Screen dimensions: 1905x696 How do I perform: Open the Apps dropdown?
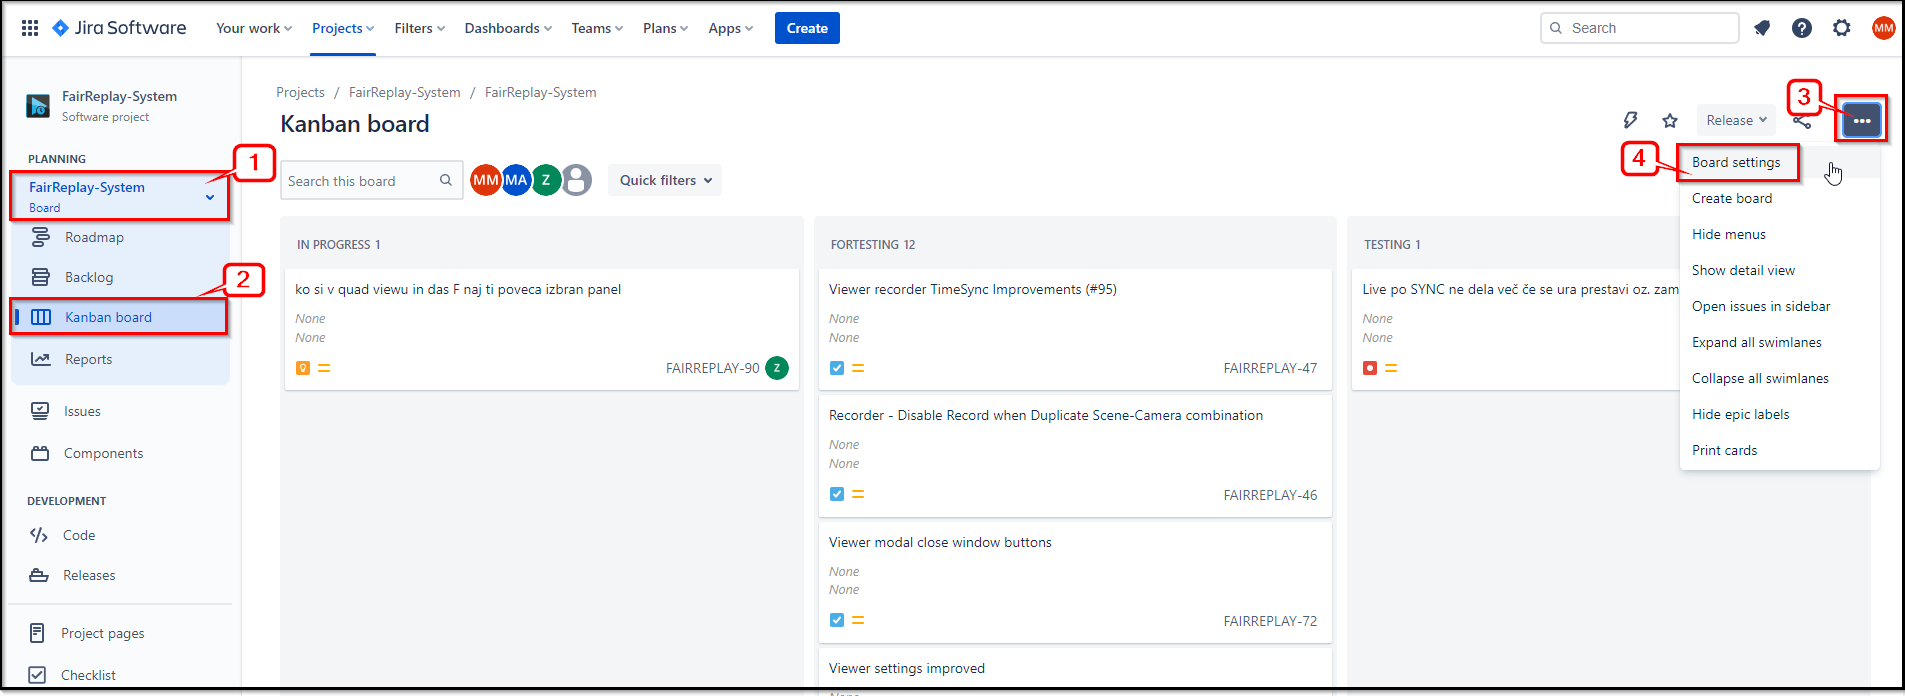(x=730, y=28)
